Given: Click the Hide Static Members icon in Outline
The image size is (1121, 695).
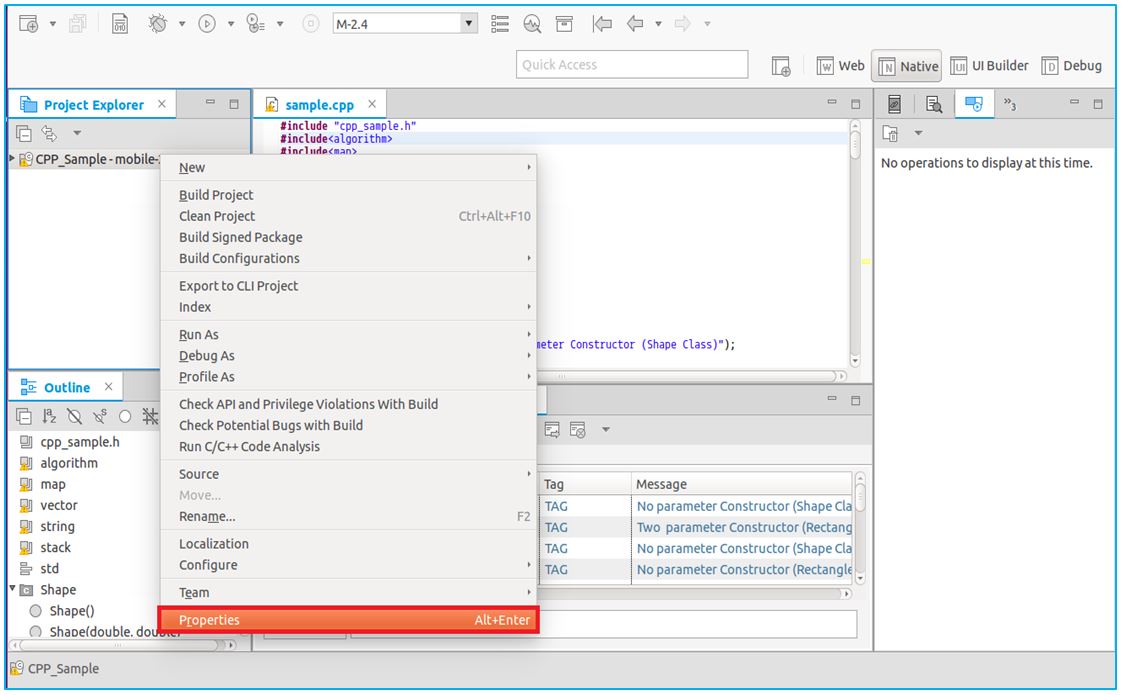Looking at the screenshot, I should pos(100,416).
